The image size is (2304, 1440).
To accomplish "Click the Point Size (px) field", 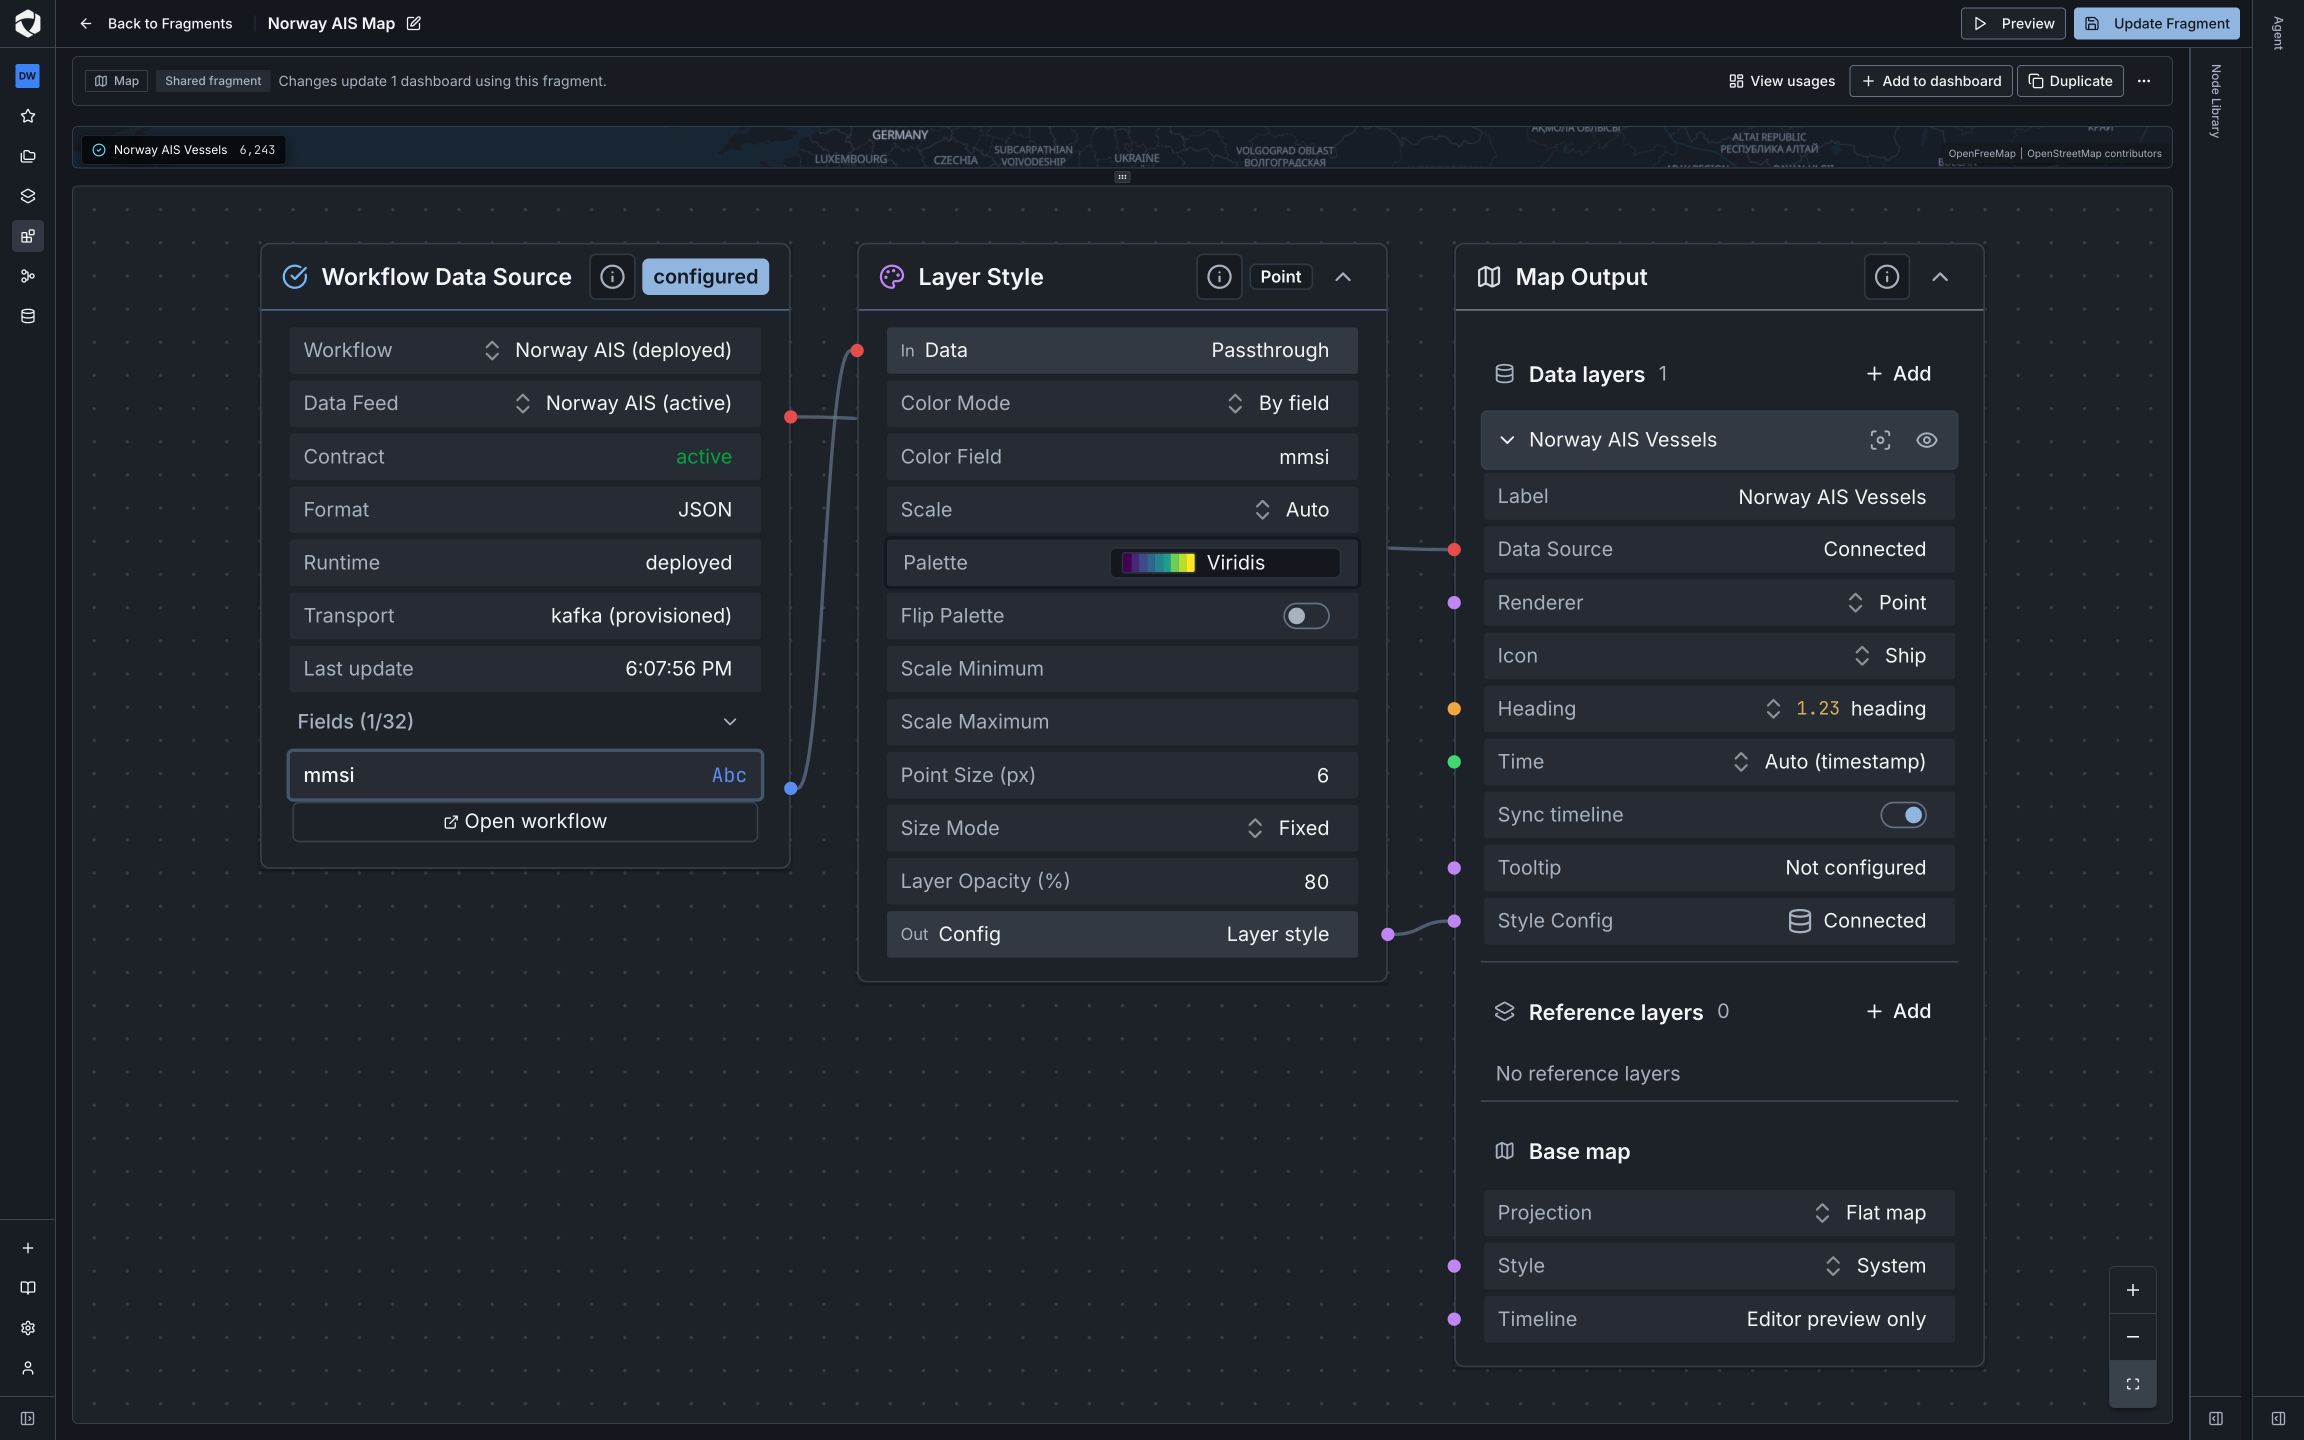I will (1122, 775).
